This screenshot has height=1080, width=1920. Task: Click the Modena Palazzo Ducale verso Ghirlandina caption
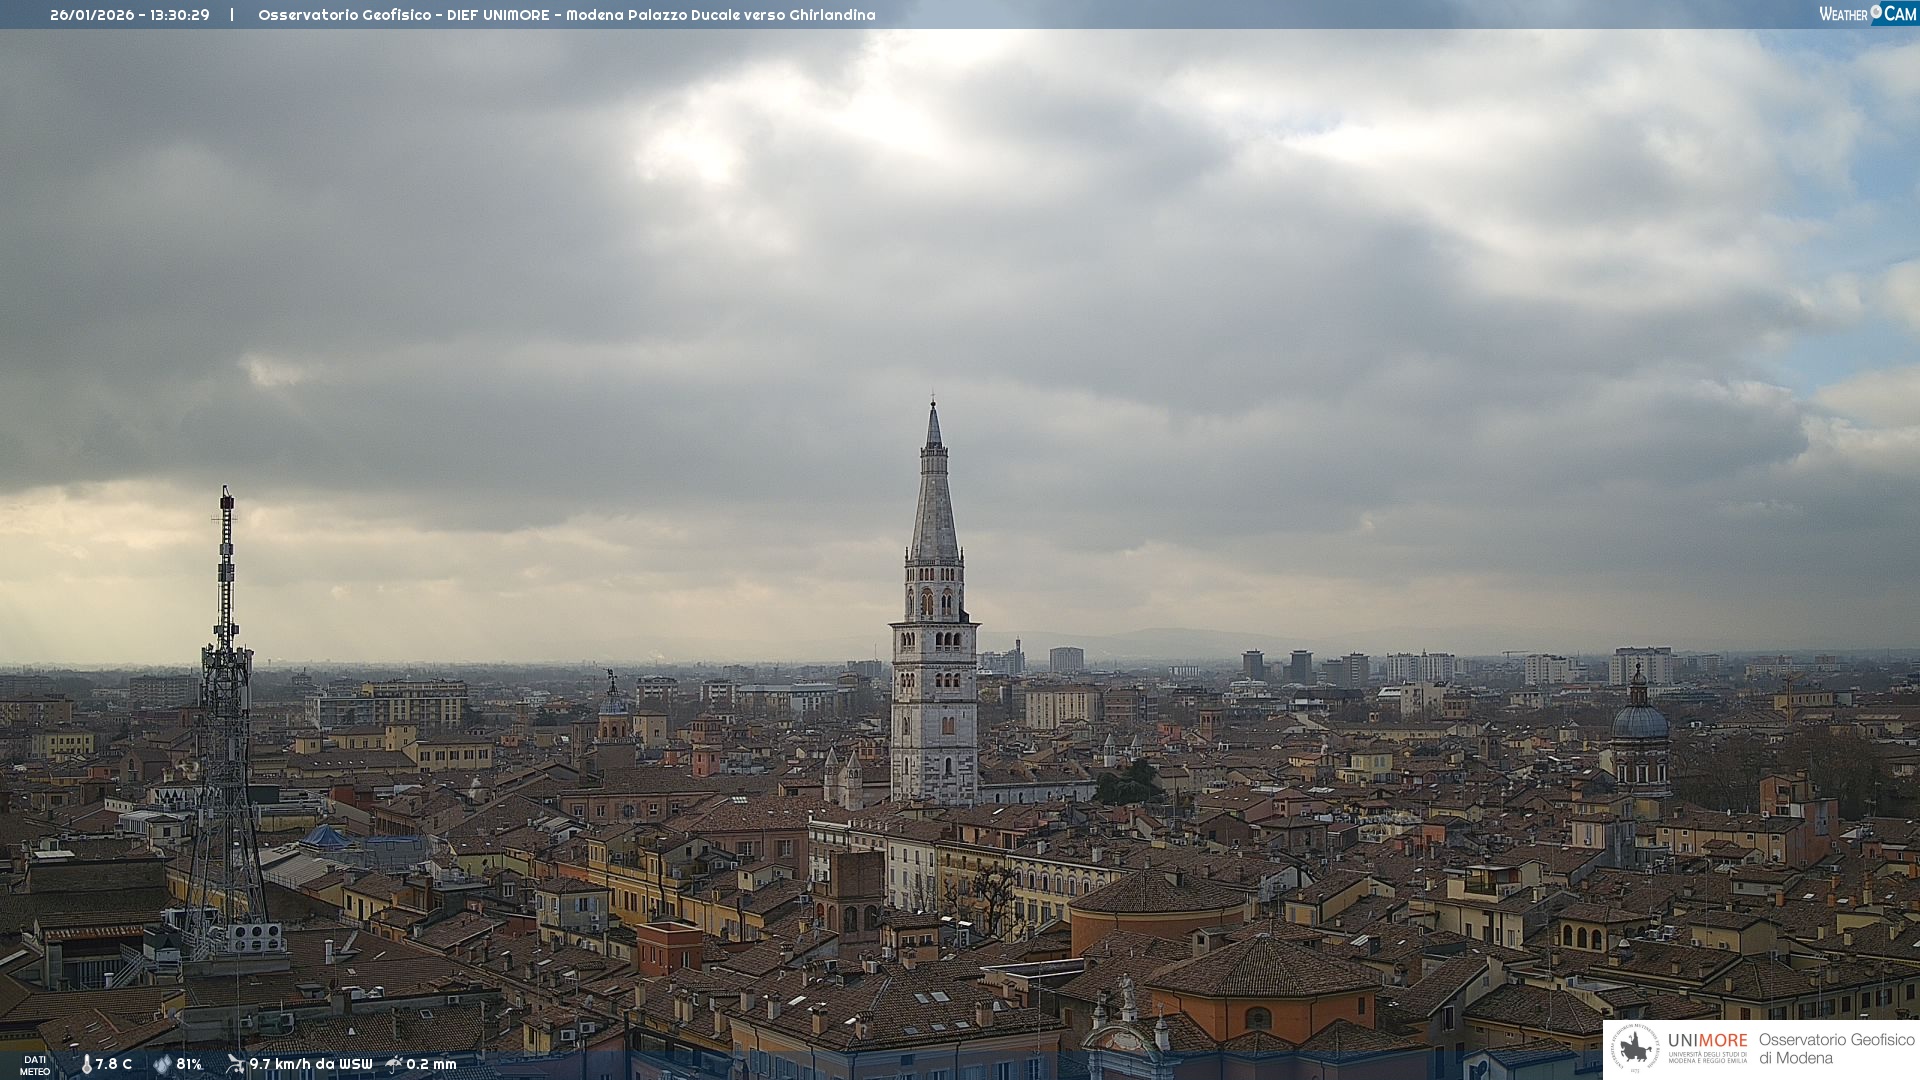(x=720, y=15)
